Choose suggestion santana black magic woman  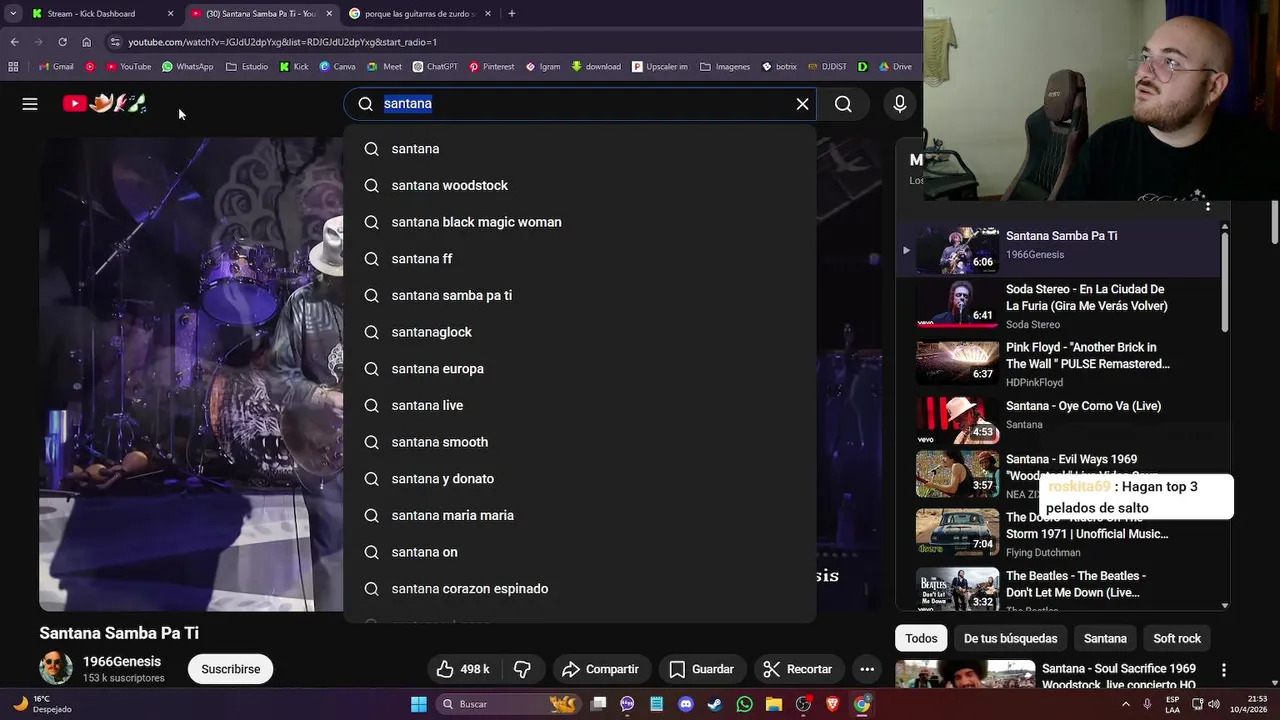580,222
